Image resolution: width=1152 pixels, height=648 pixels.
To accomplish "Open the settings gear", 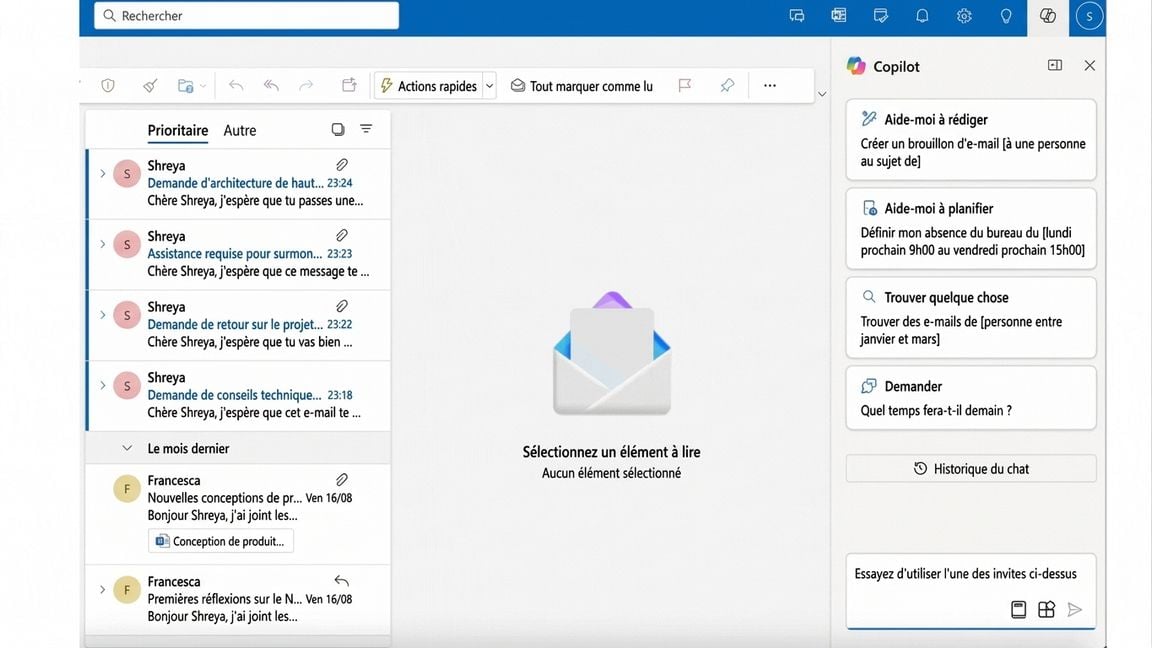I will pos(964,15).
